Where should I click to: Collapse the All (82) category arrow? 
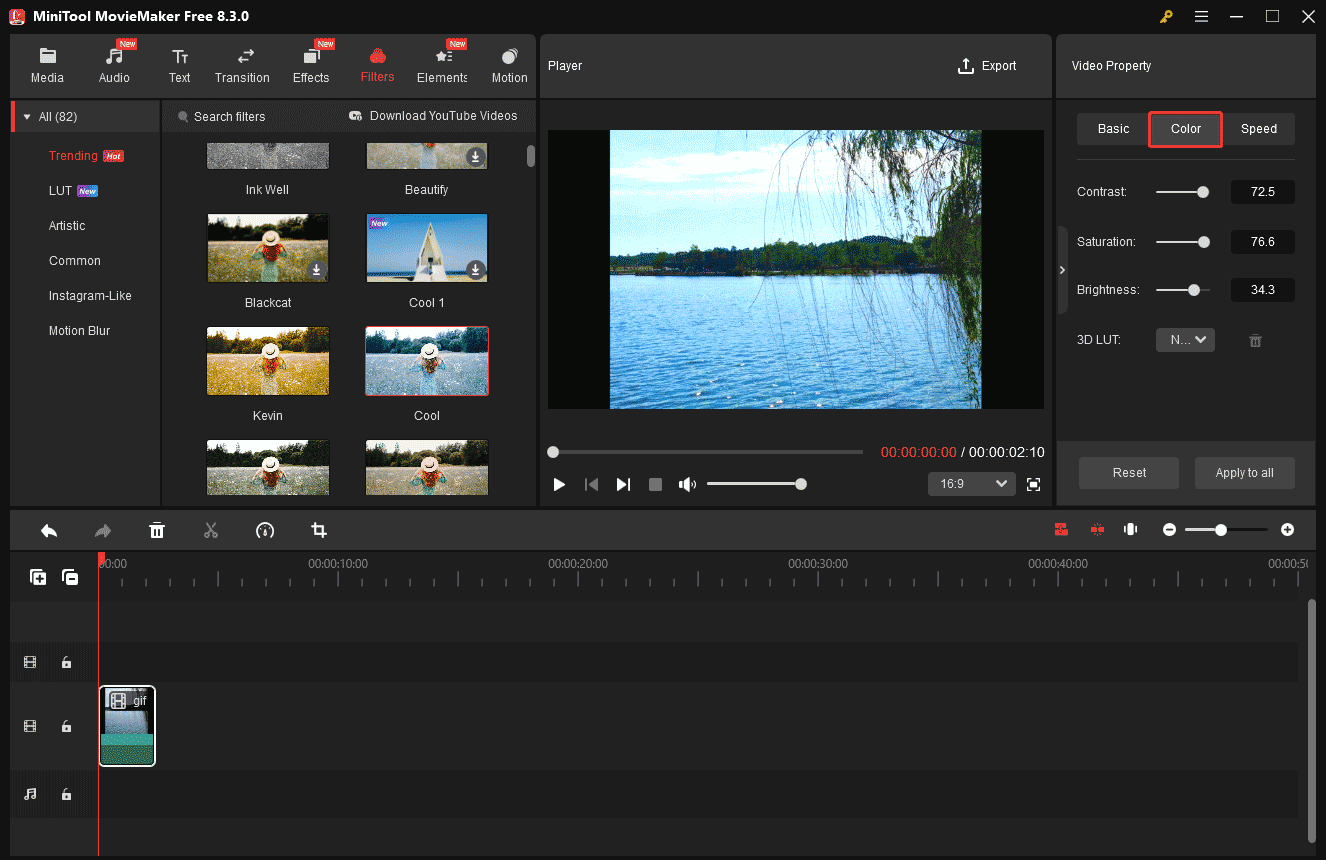27,117
